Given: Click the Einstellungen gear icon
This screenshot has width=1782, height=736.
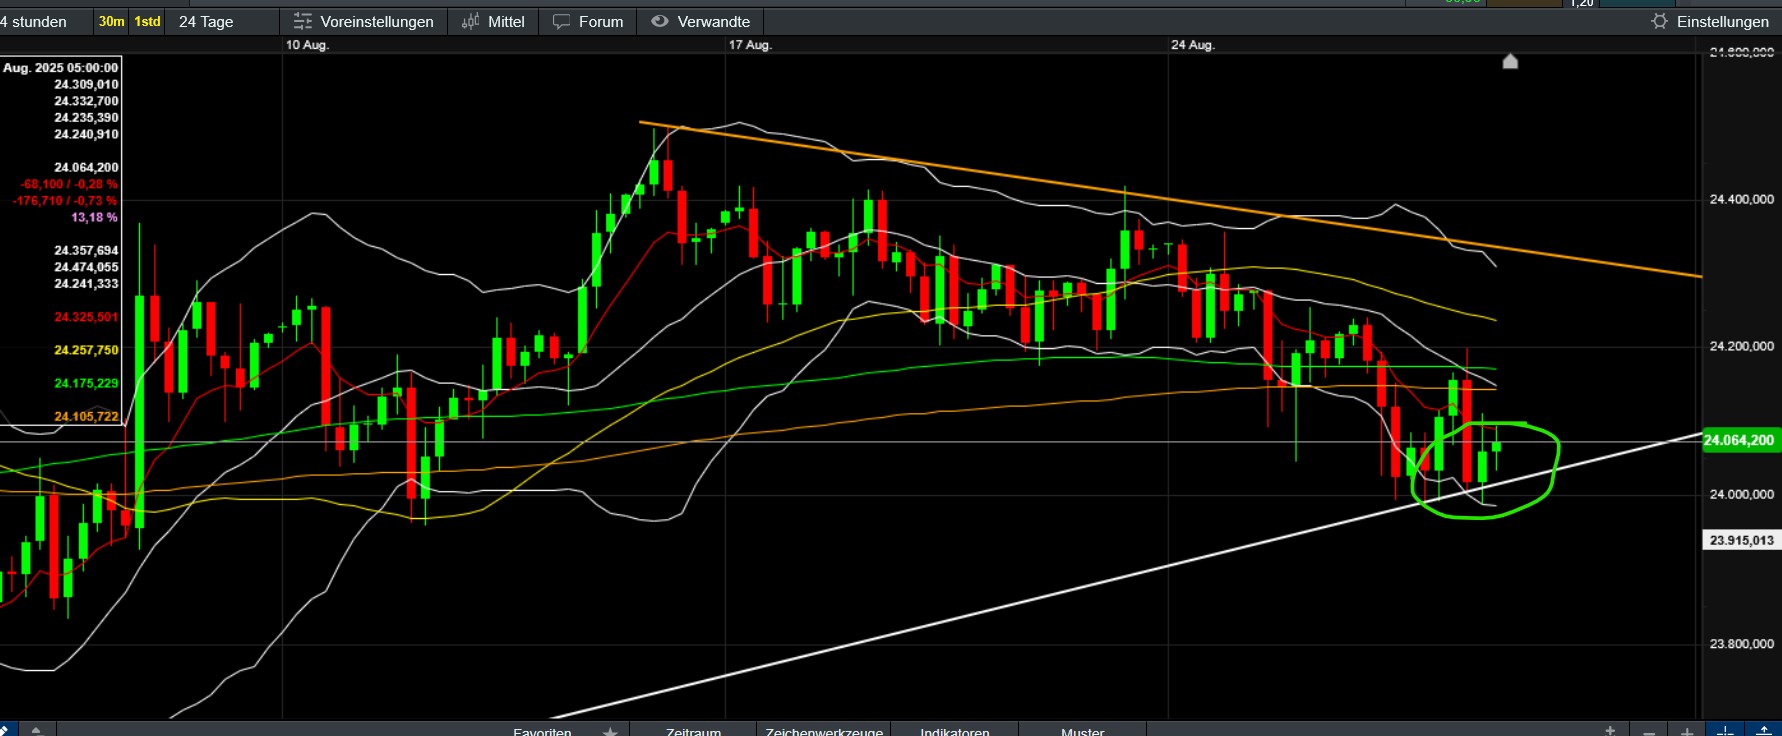Looking at the screenshot, I should [x=1660, y=21].
